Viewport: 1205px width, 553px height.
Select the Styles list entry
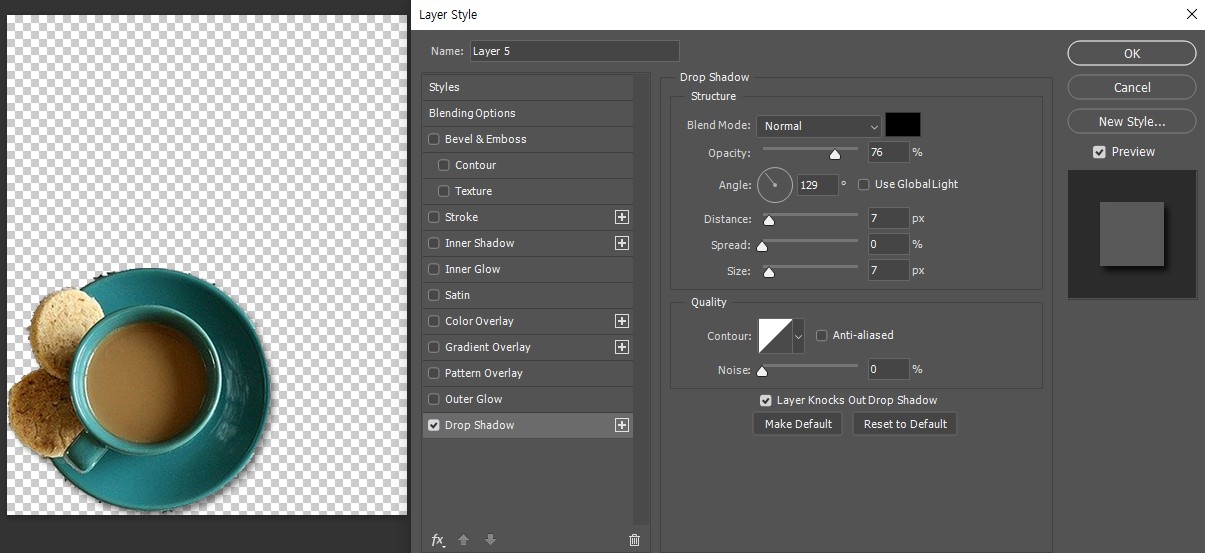(x=528, y=87)
